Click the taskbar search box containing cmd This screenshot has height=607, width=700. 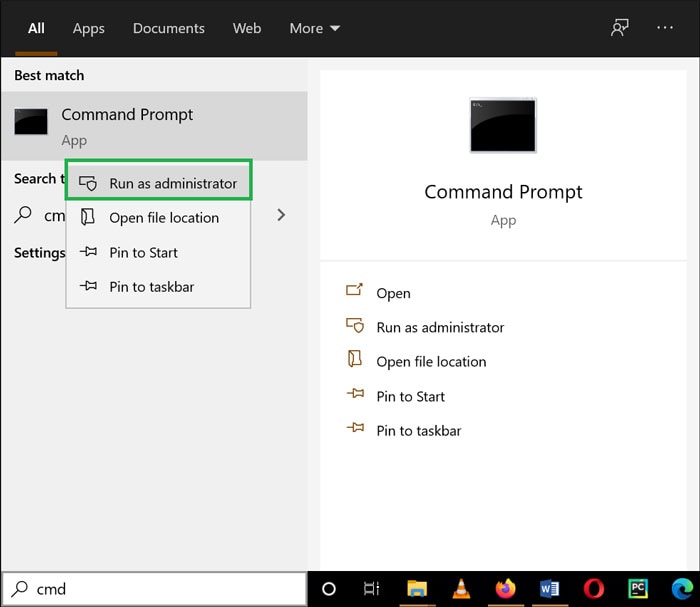point(160,589)
